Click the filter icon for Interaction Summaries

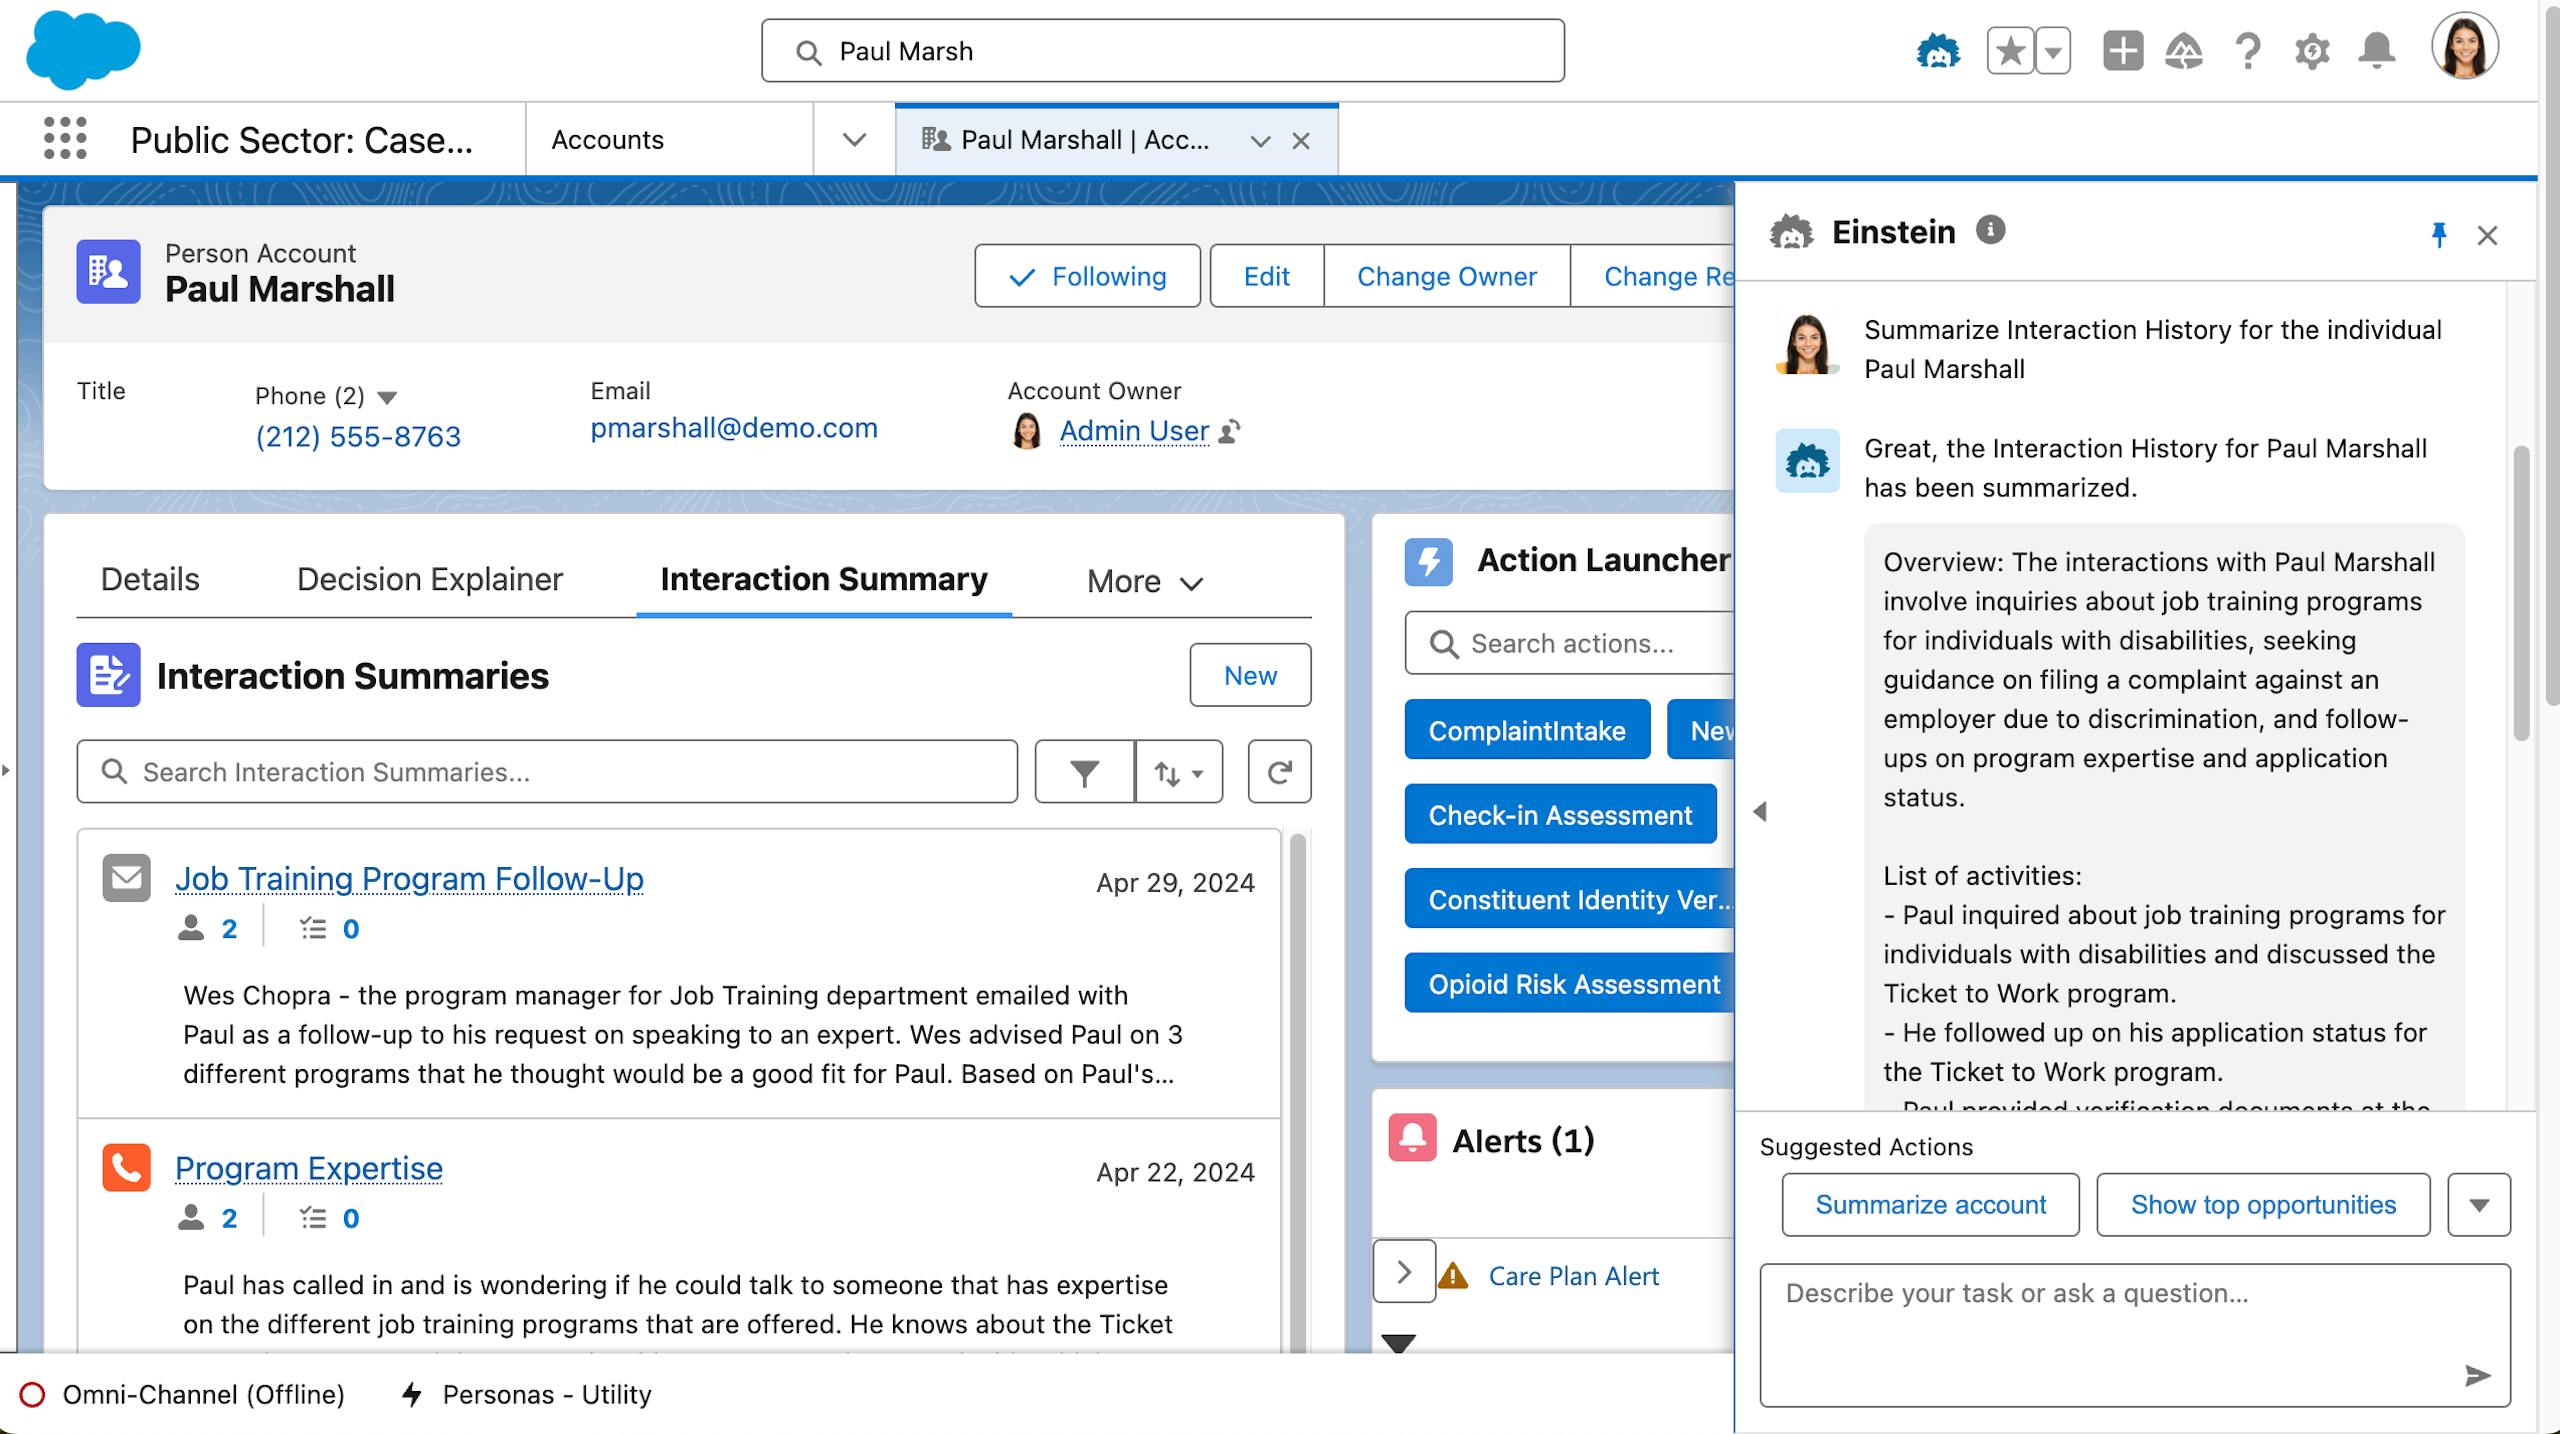(1084, 772)
